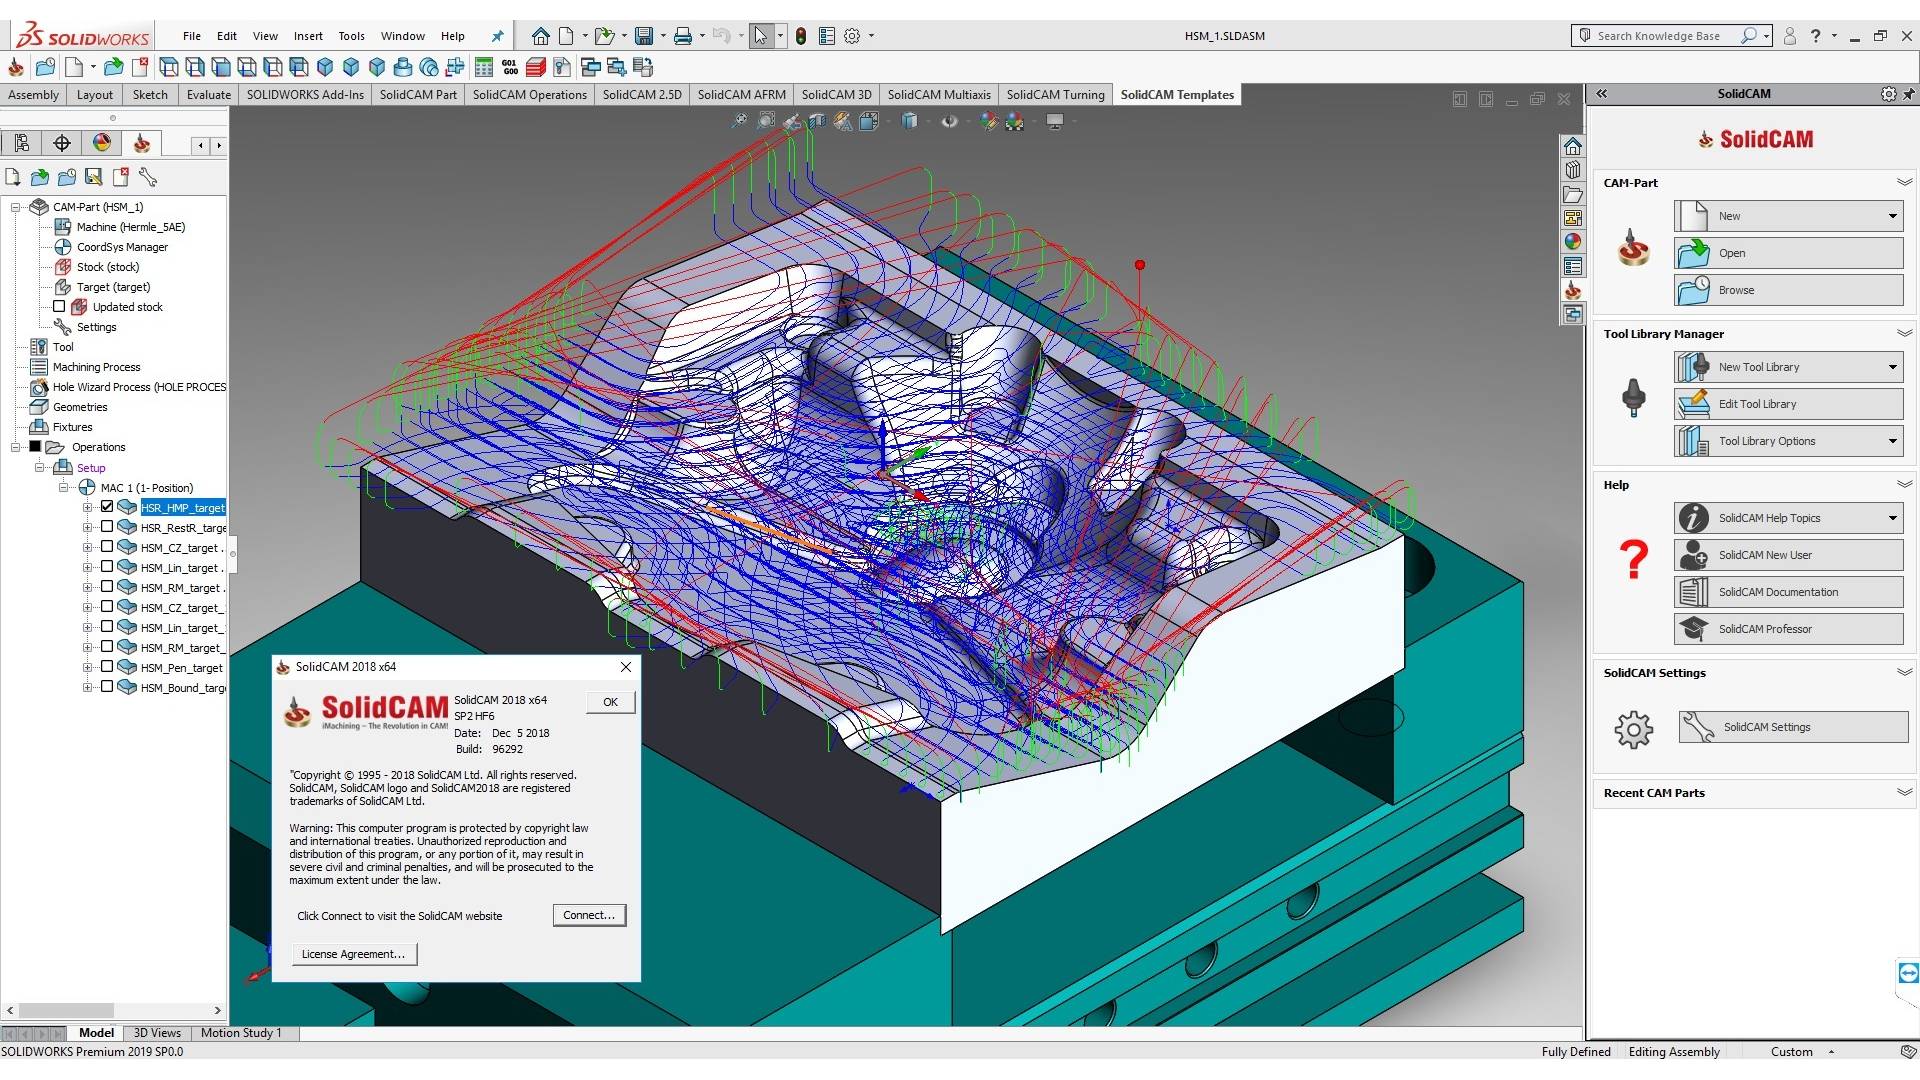Click the License Agreement... button
The width and height of the screenshot is (1920, 1080).
click(x=353, y=954)
